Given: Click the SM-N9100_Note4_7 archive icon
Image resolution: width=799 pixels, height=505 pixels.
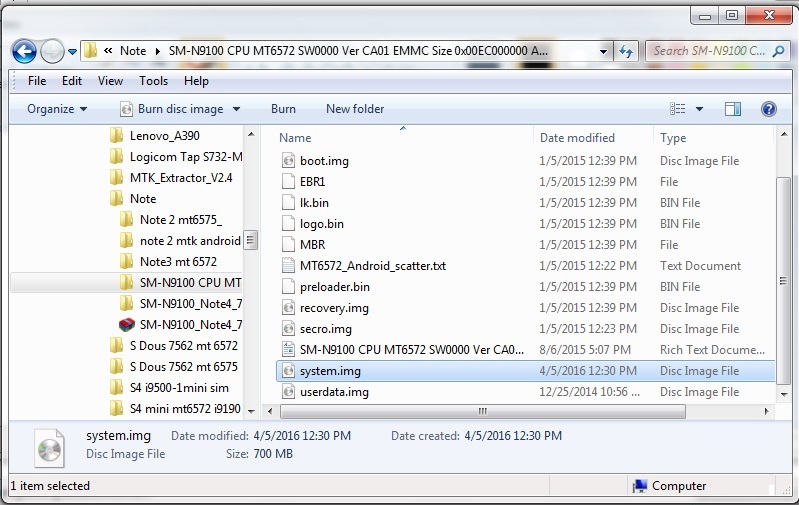Looking at the screenshot, I should [126, 325].
